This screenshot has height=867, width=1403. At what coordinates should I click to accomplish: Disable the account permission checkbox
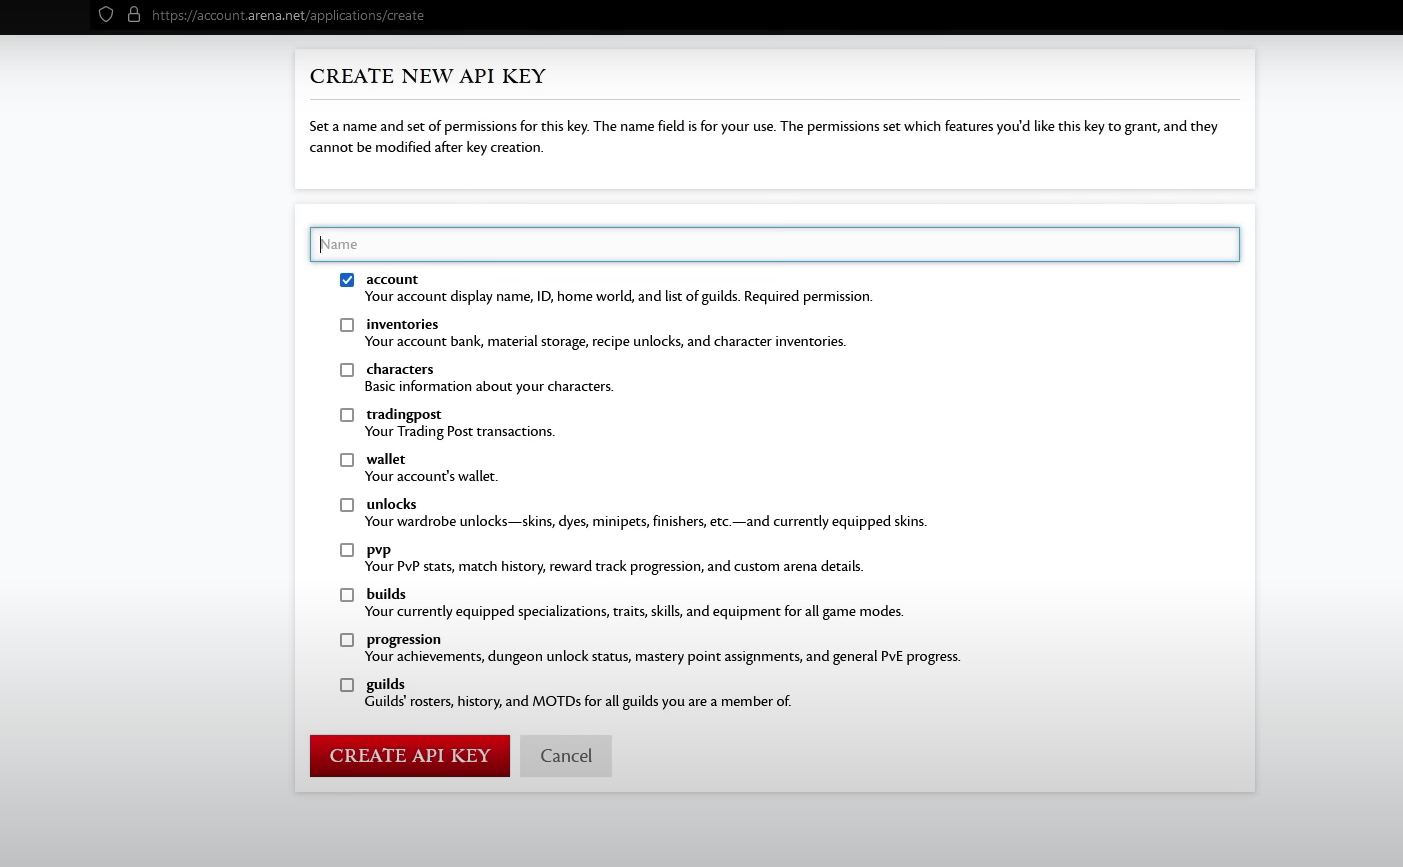(347, 280)
